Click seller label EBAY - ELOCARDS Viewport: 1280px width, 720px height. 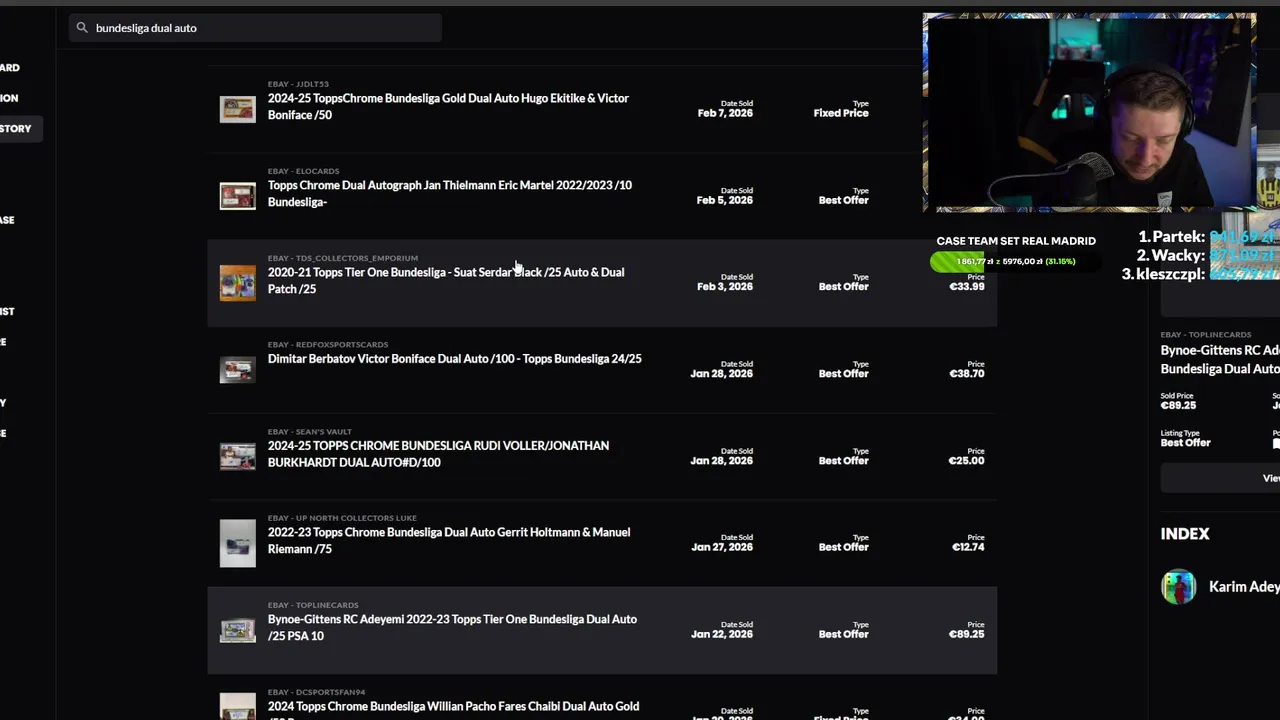[x=304, y=171]
